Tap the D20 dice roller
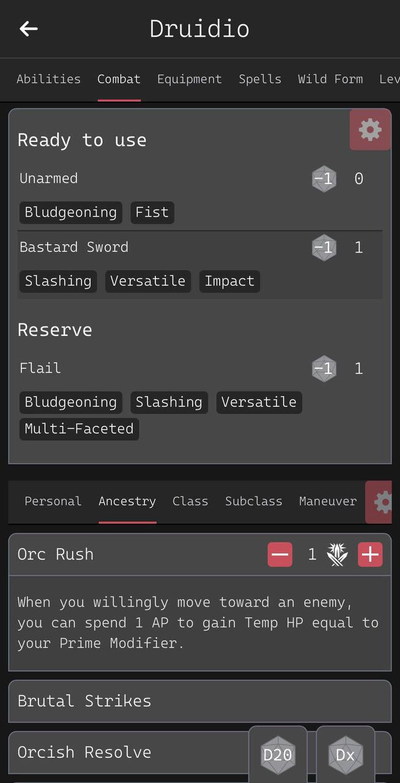This screenshot has height=783, width=400. coord(278,755)
